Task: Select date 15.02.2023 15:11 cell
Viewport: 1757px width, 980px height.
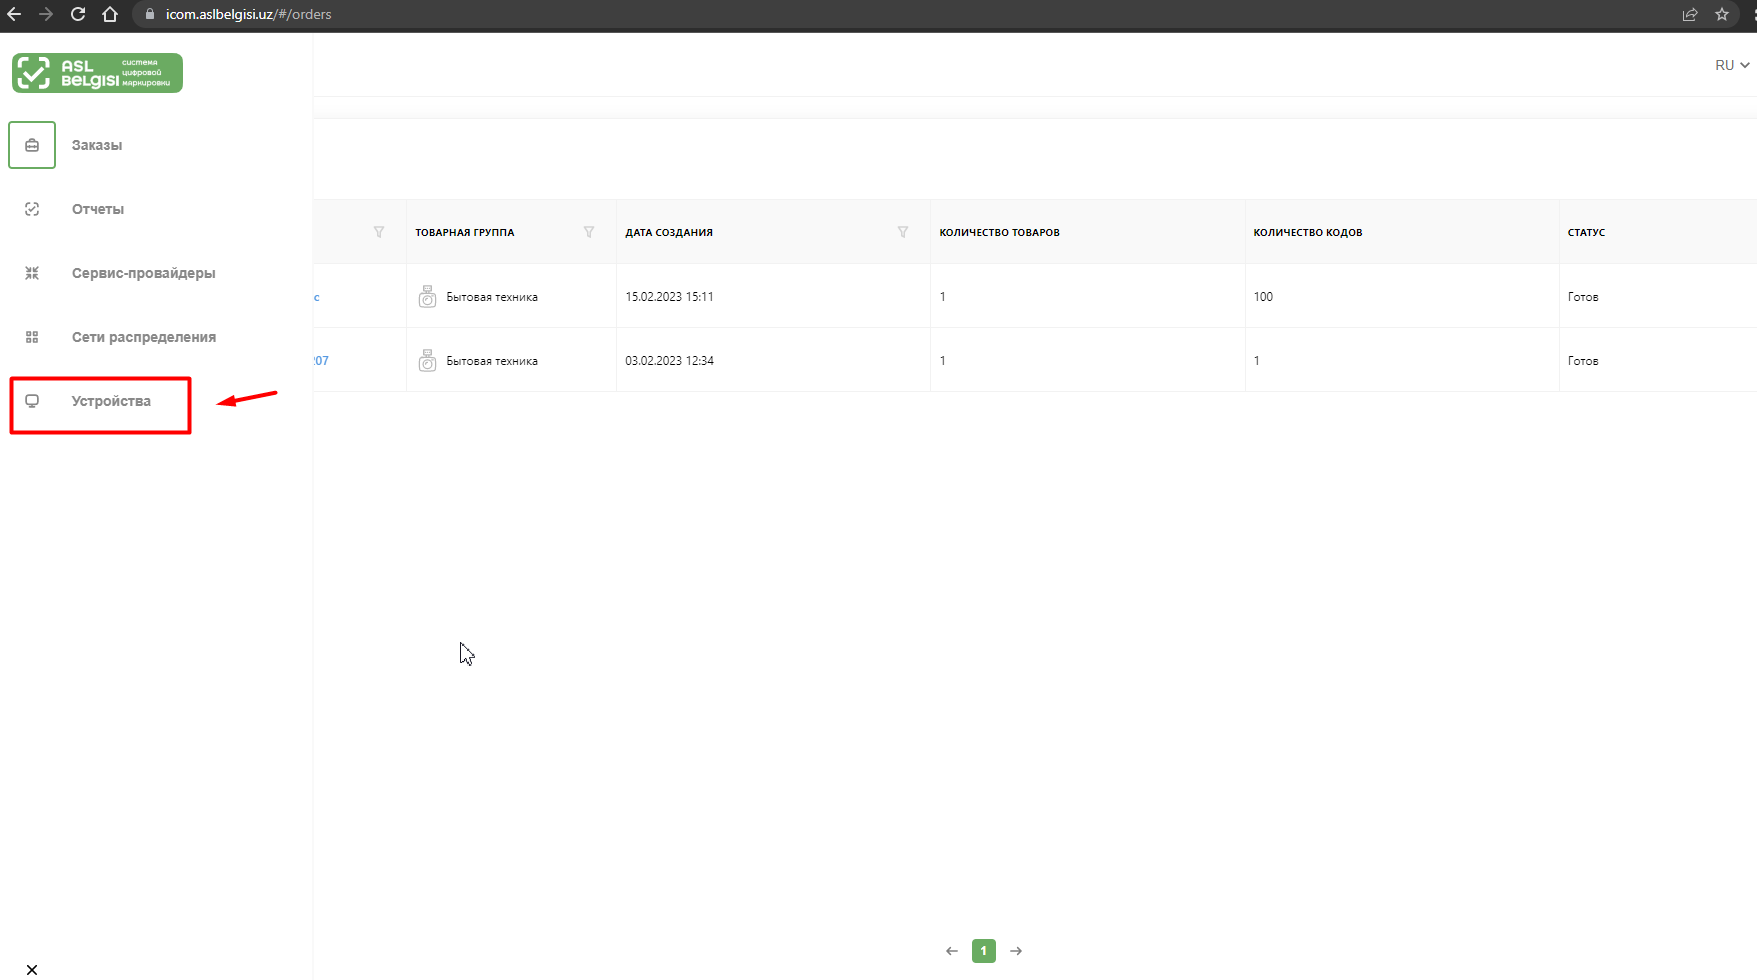Action: (x=669, y=297)
